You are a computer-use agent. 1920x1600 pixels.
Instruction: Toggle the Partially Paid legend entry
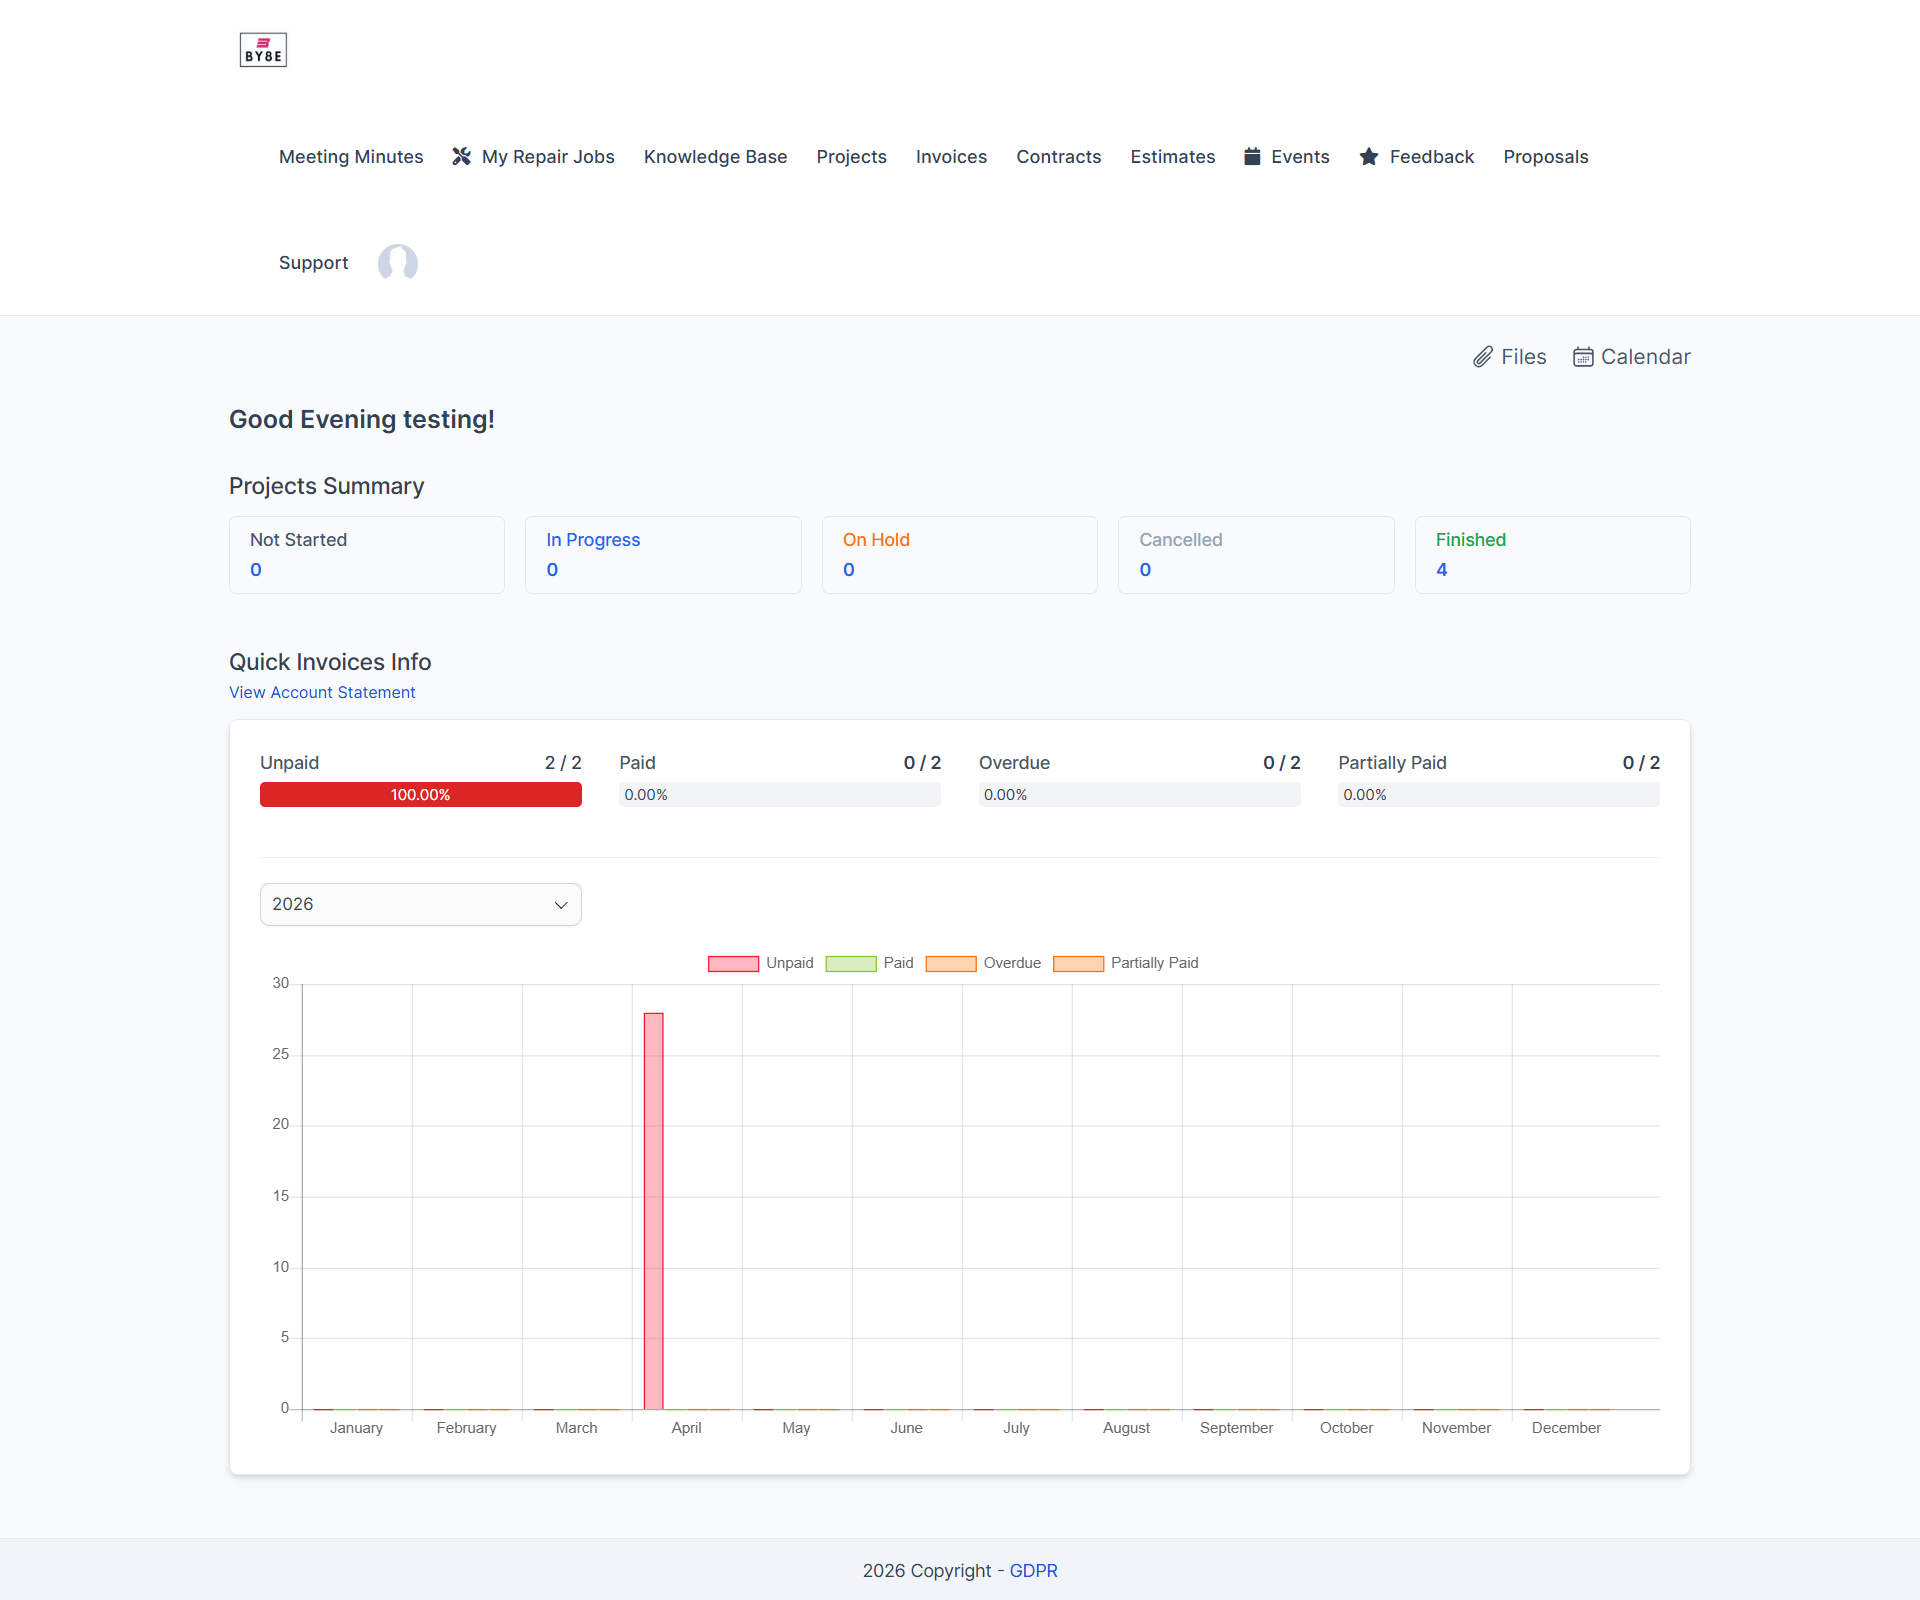(1079, 963)
